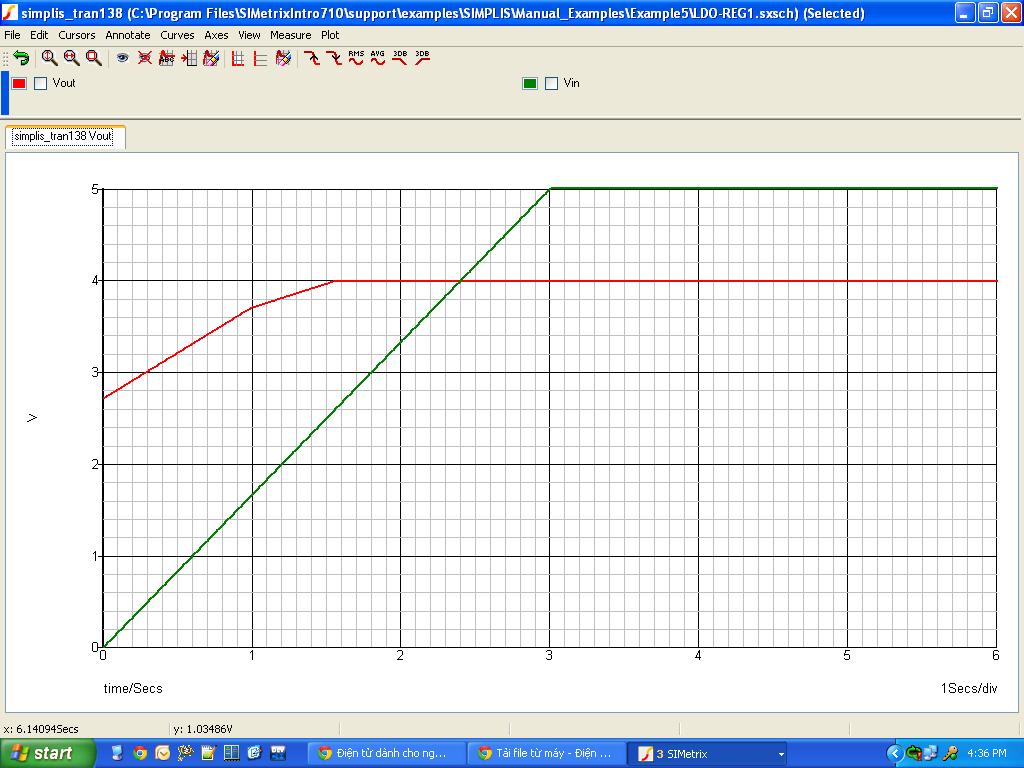Open the first Chrome taskbar button Điện tử dành cho

click(389, 753)
